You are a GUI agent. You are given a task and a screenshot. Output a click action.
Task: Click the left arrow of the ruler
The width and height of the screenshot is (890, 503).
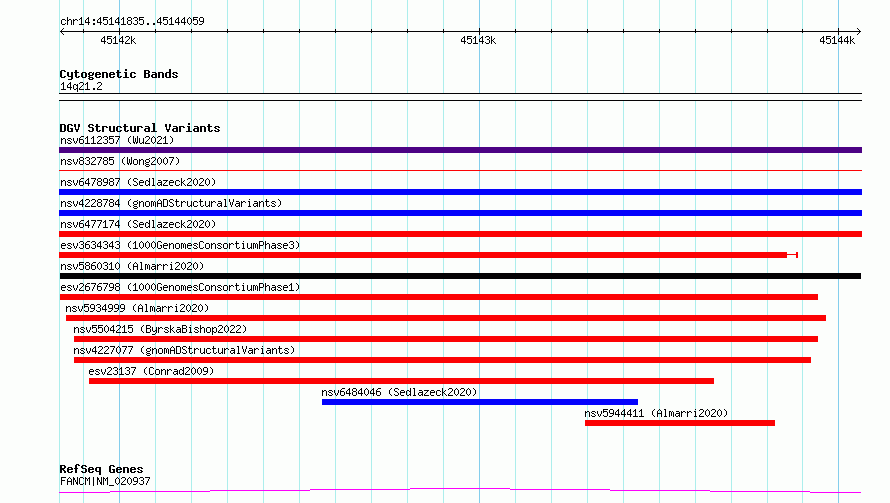pyautogui.click(x=62, y=31)
